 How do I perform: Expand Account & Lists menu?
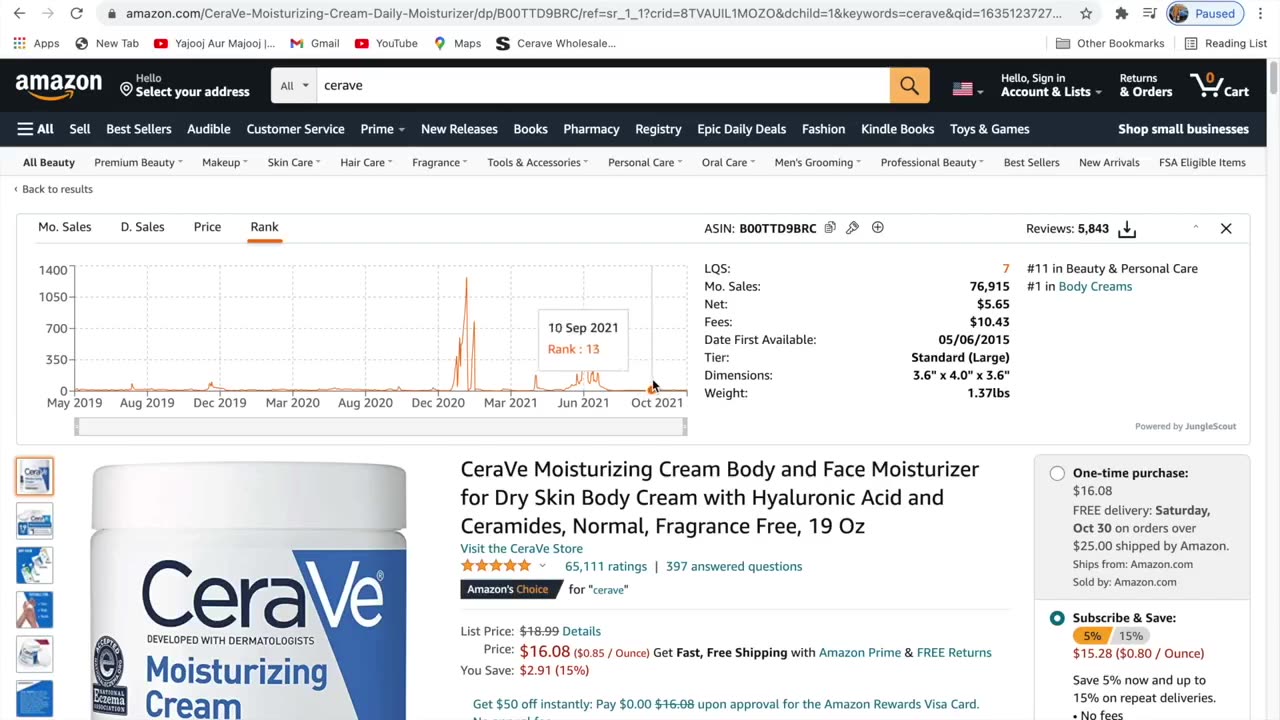pos(1051,85)
